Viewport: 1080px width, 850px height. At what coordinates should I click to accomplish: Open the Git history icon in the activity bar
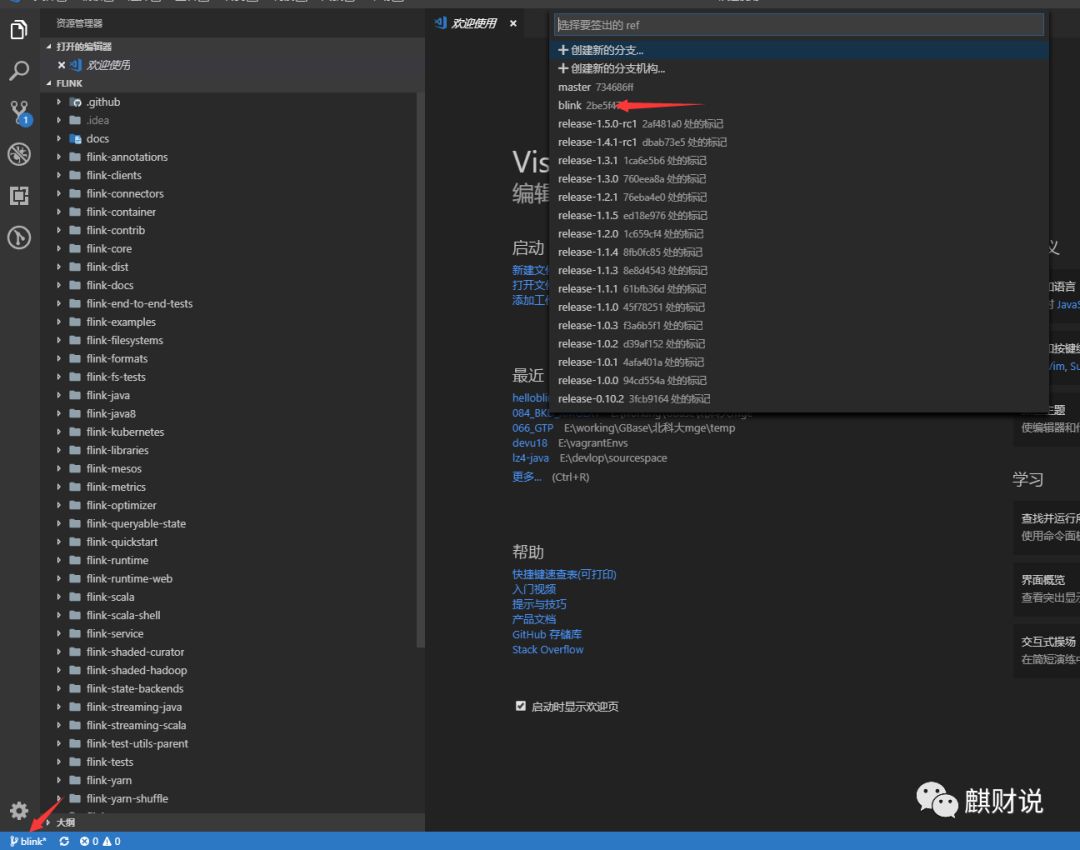[19, 238]
